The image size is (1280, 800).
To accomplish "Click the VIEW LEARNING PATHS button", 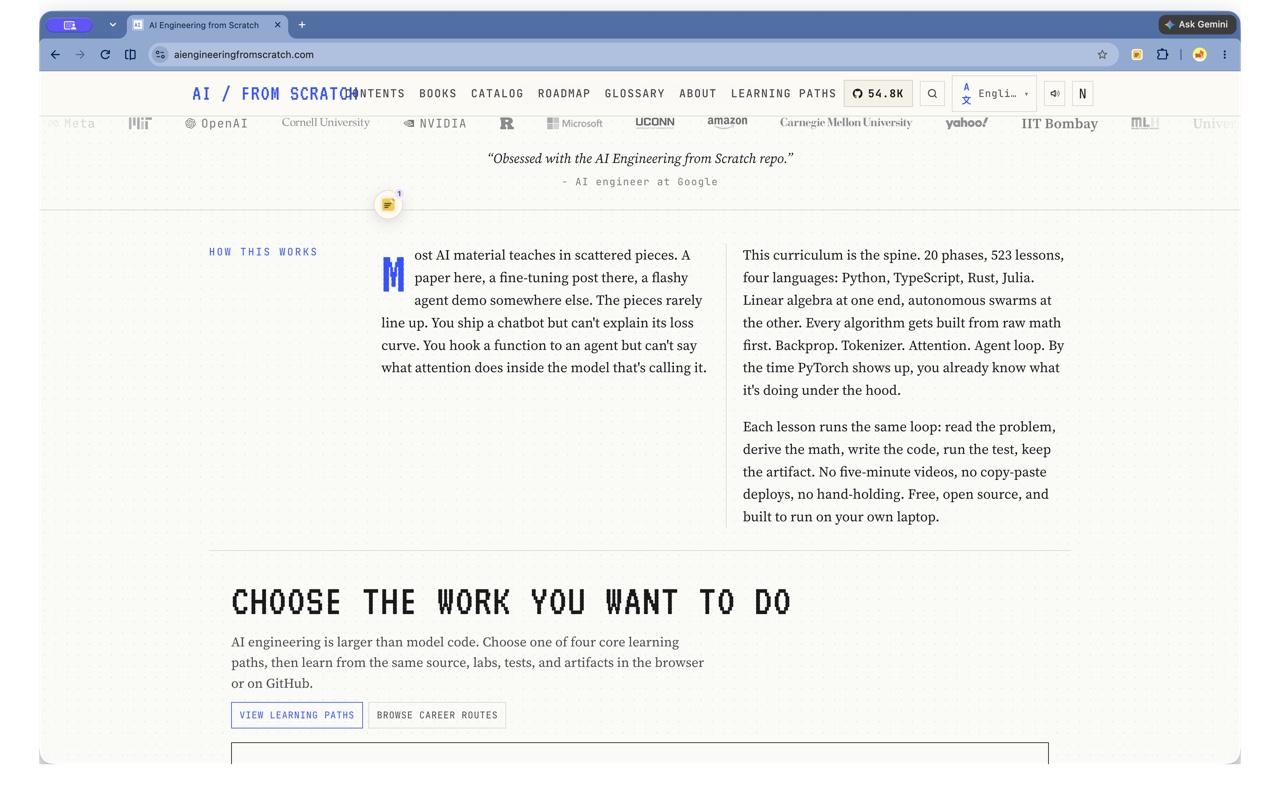I will pos(297,715).
